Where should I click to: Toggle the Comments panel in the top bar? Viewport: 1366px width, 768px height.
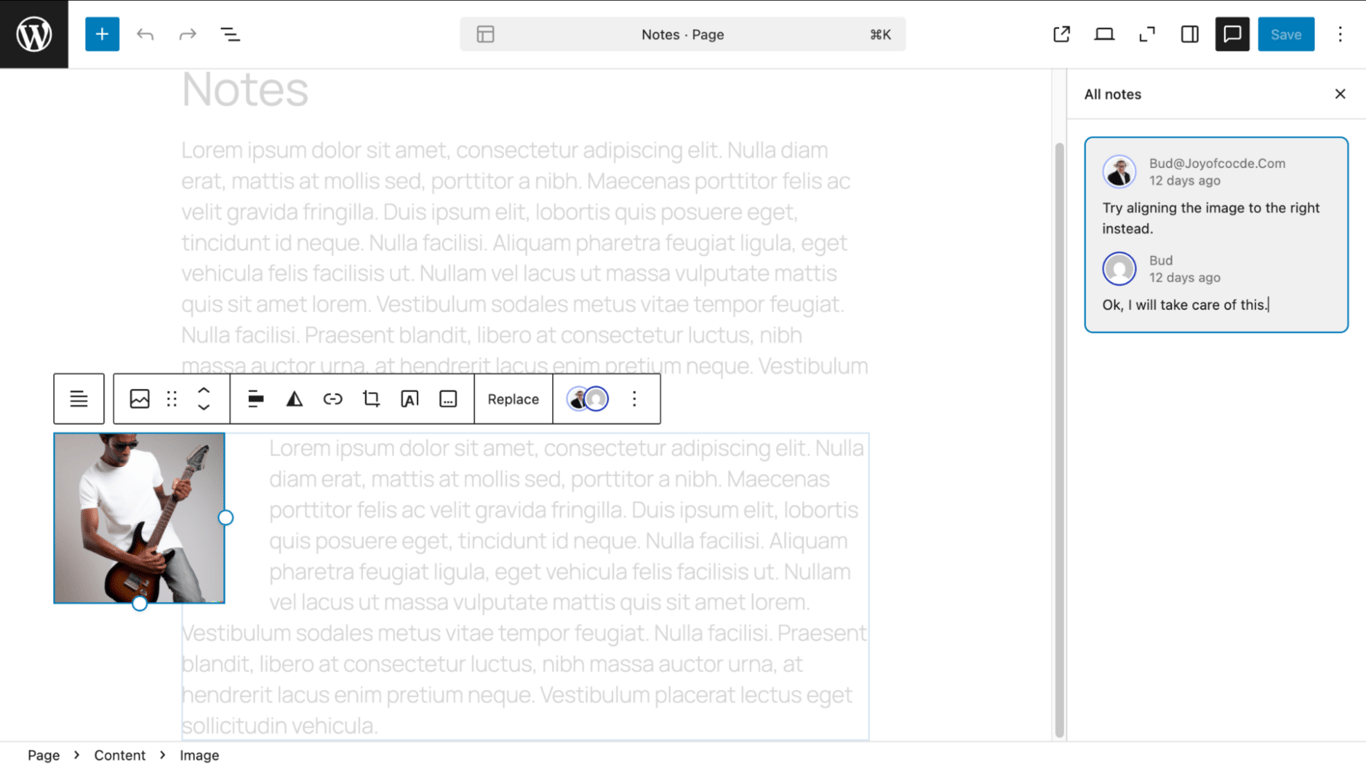(1232, 33)
